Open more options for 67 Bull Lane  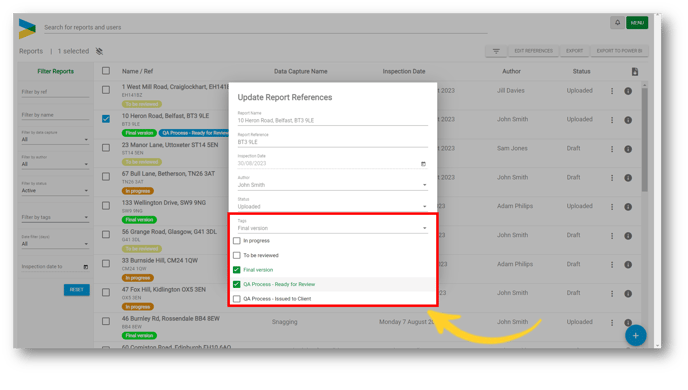tap(612, 178)
